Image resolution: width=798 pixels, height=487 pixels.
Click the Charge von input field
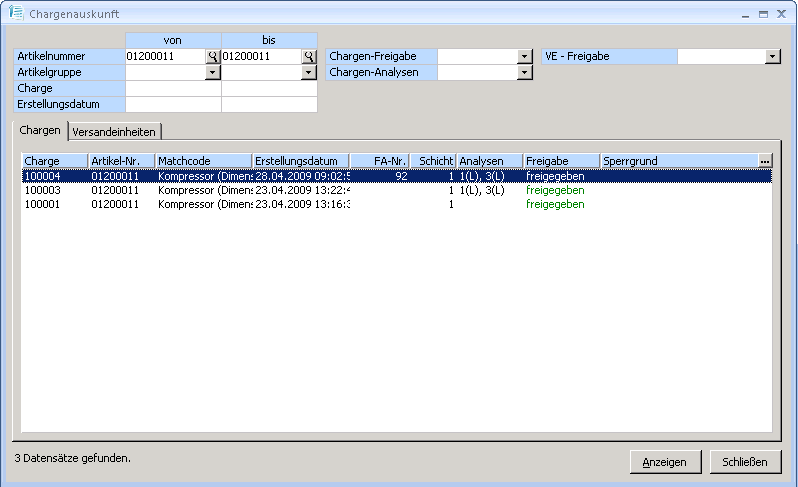pyautogui.click(x=173, y=89)
